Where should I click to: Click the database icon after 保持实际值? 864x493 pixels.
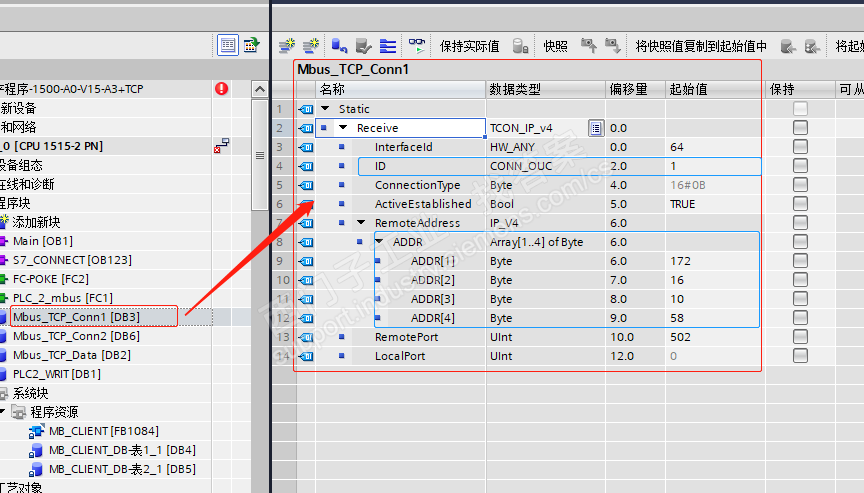pyautogui.click(x=520, y=46)
